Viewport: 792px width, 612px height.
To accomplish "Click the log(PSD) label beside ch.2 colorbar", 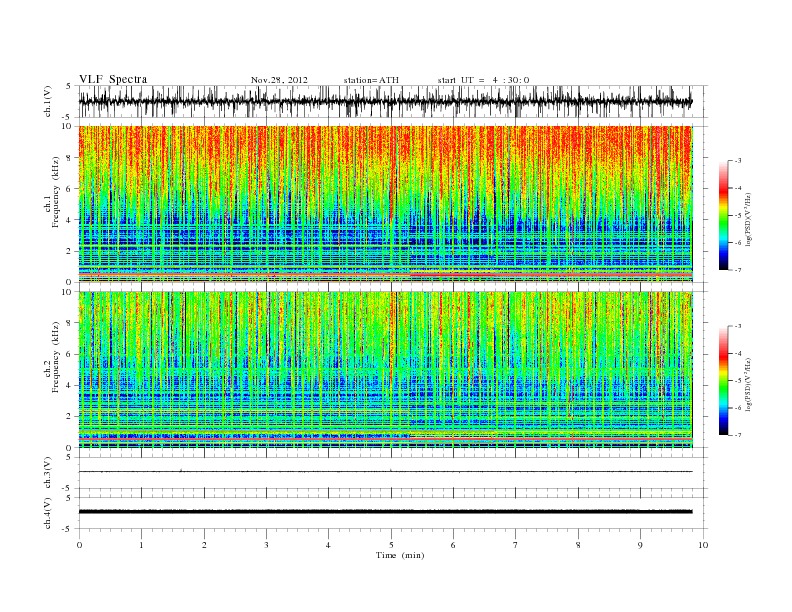I will click(x=748, y=384).
